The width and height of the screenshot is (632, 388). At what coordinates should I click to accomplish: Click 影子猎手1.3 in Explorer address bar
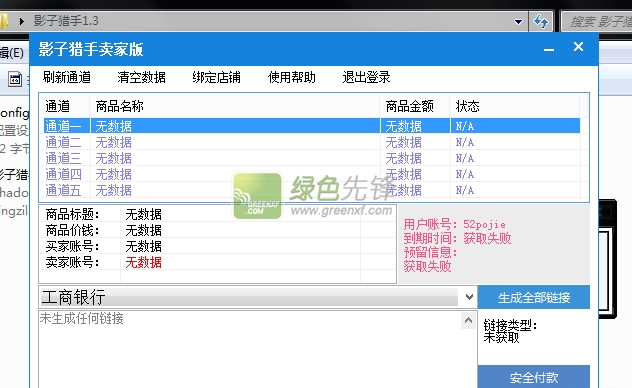66,21
